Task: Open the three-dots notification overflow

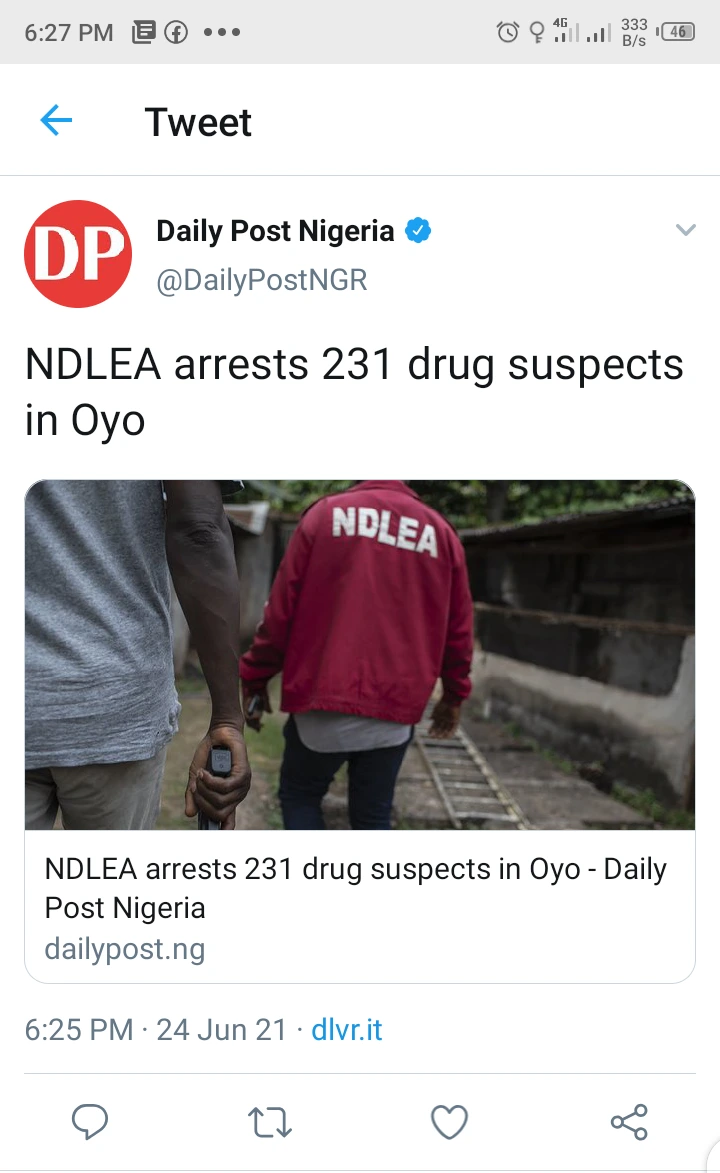Action: click(x=222, y=32)
